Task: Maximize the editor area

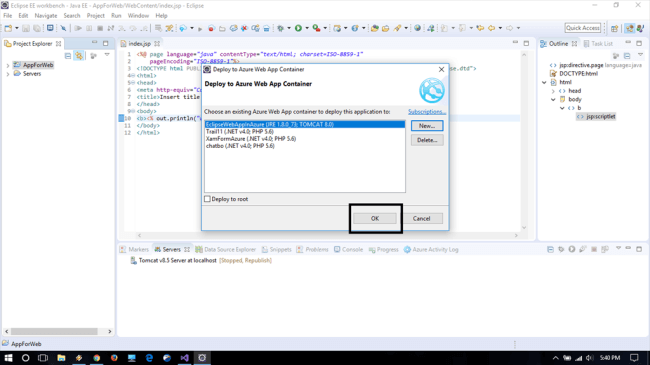Action: (526, 43)
